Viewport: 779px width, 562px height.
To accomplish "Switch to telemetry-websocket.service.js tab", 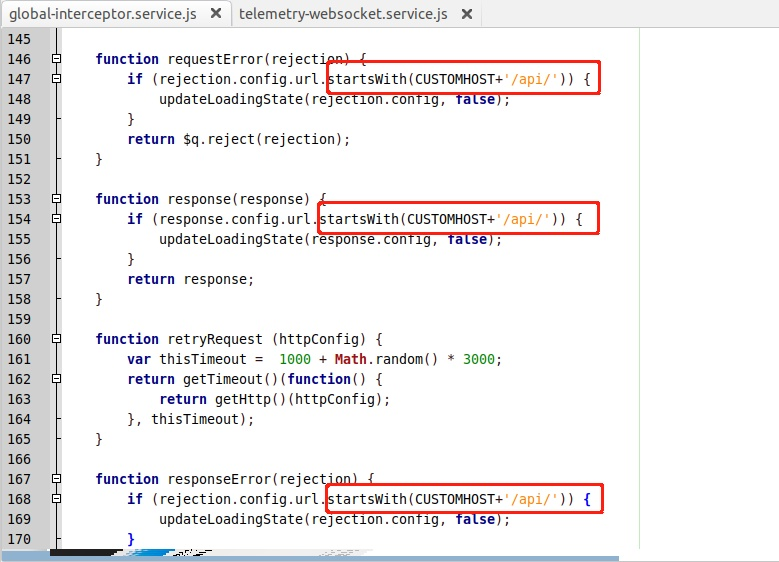I will coord(343,14).
